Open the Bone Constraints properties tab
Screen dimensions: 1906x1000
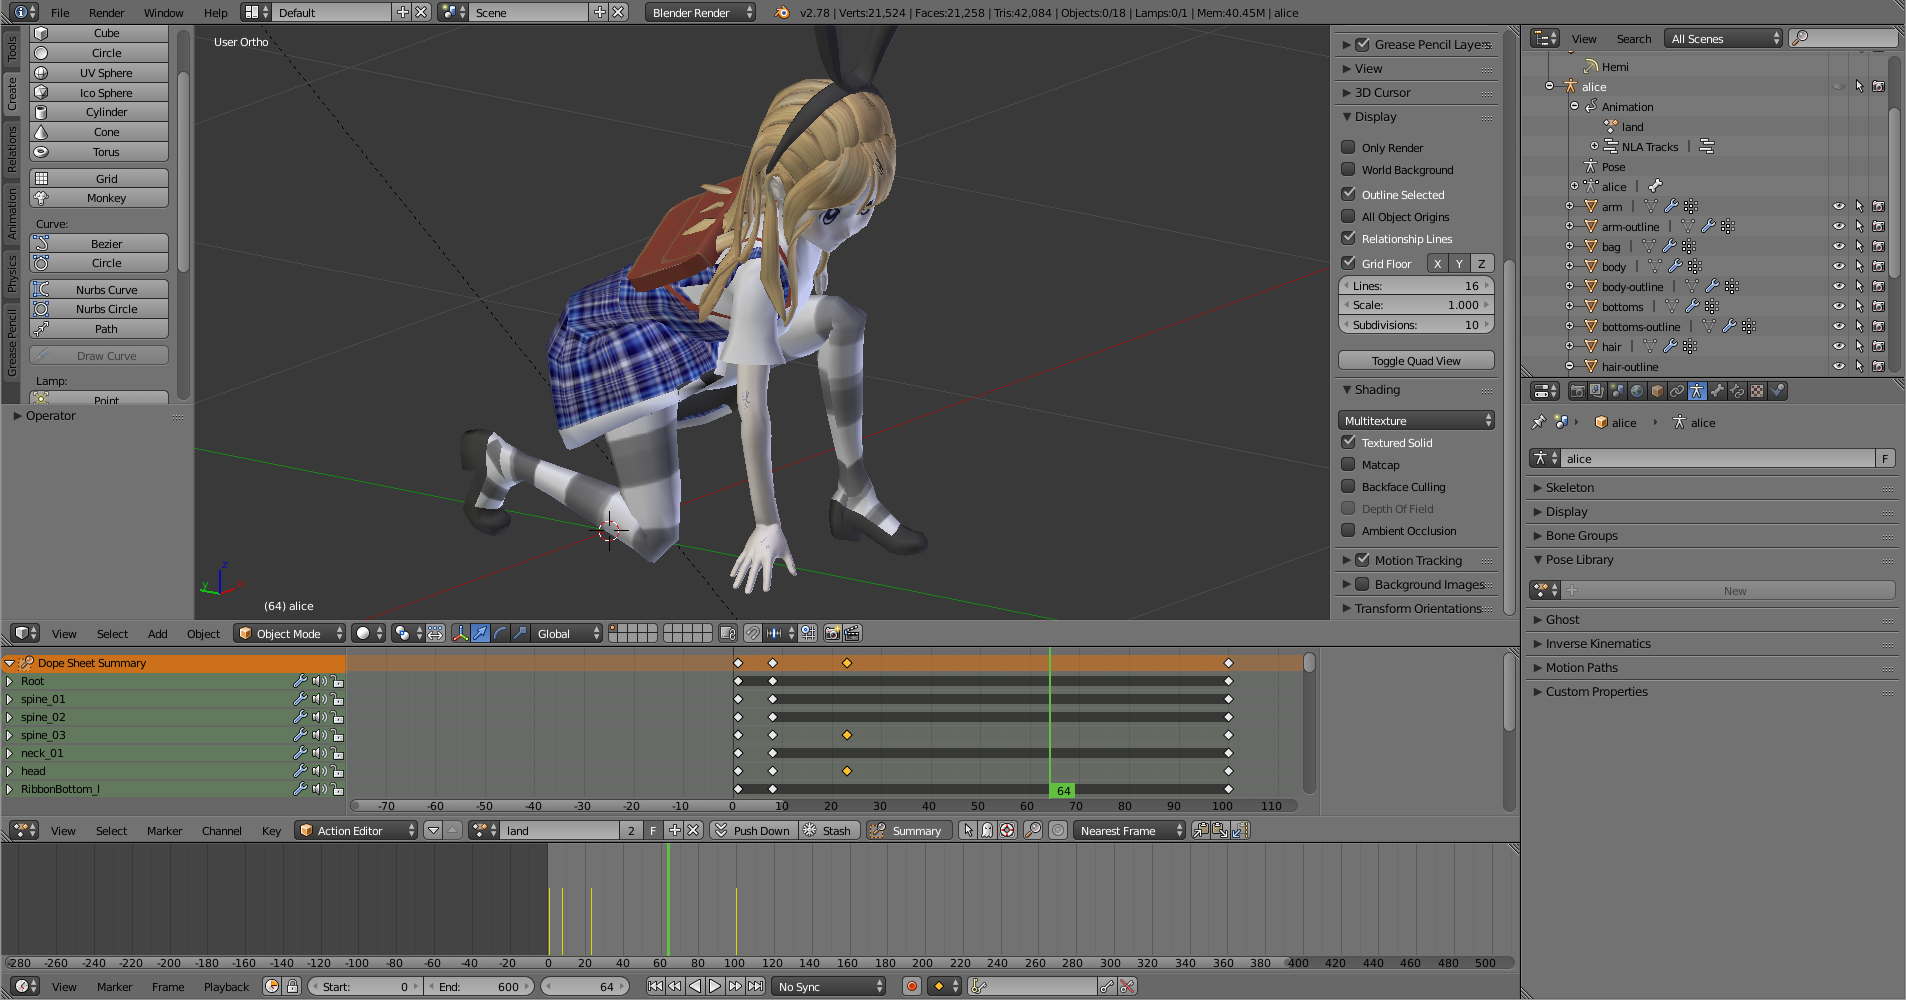pyautogui.click(x=1737, y=391)
